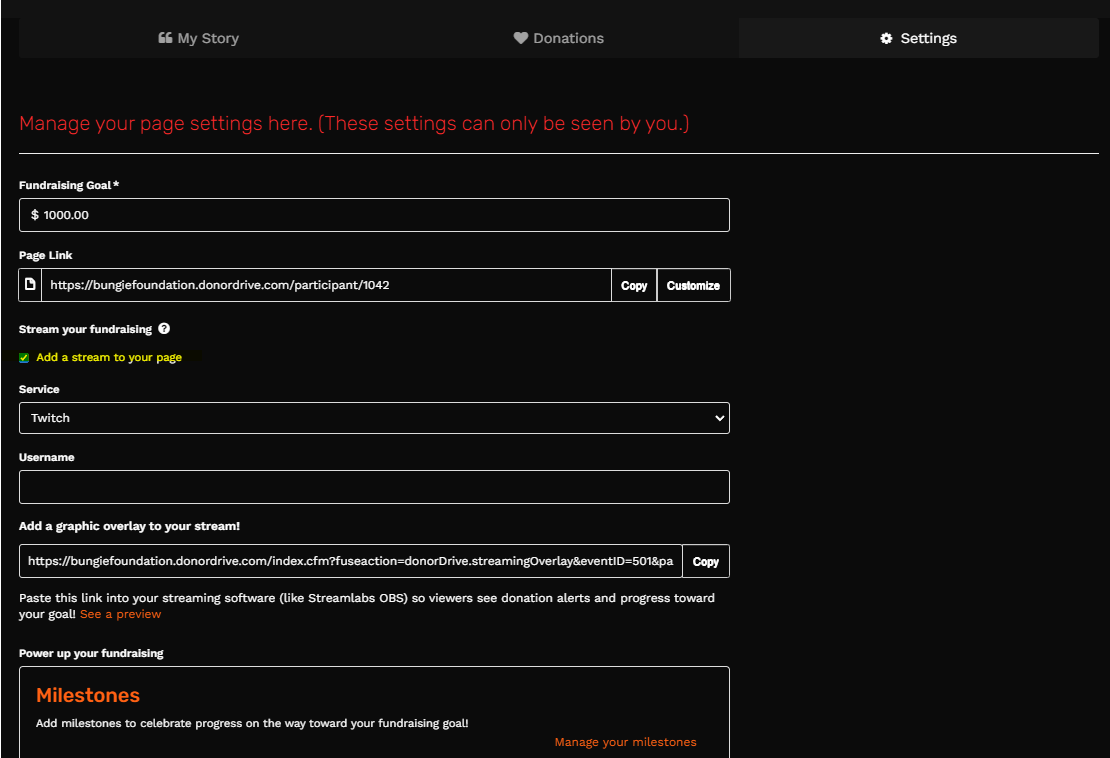Click into the empty Username field
The width and height of the screenshot is (1110, 758).
(x=374, y=487)
